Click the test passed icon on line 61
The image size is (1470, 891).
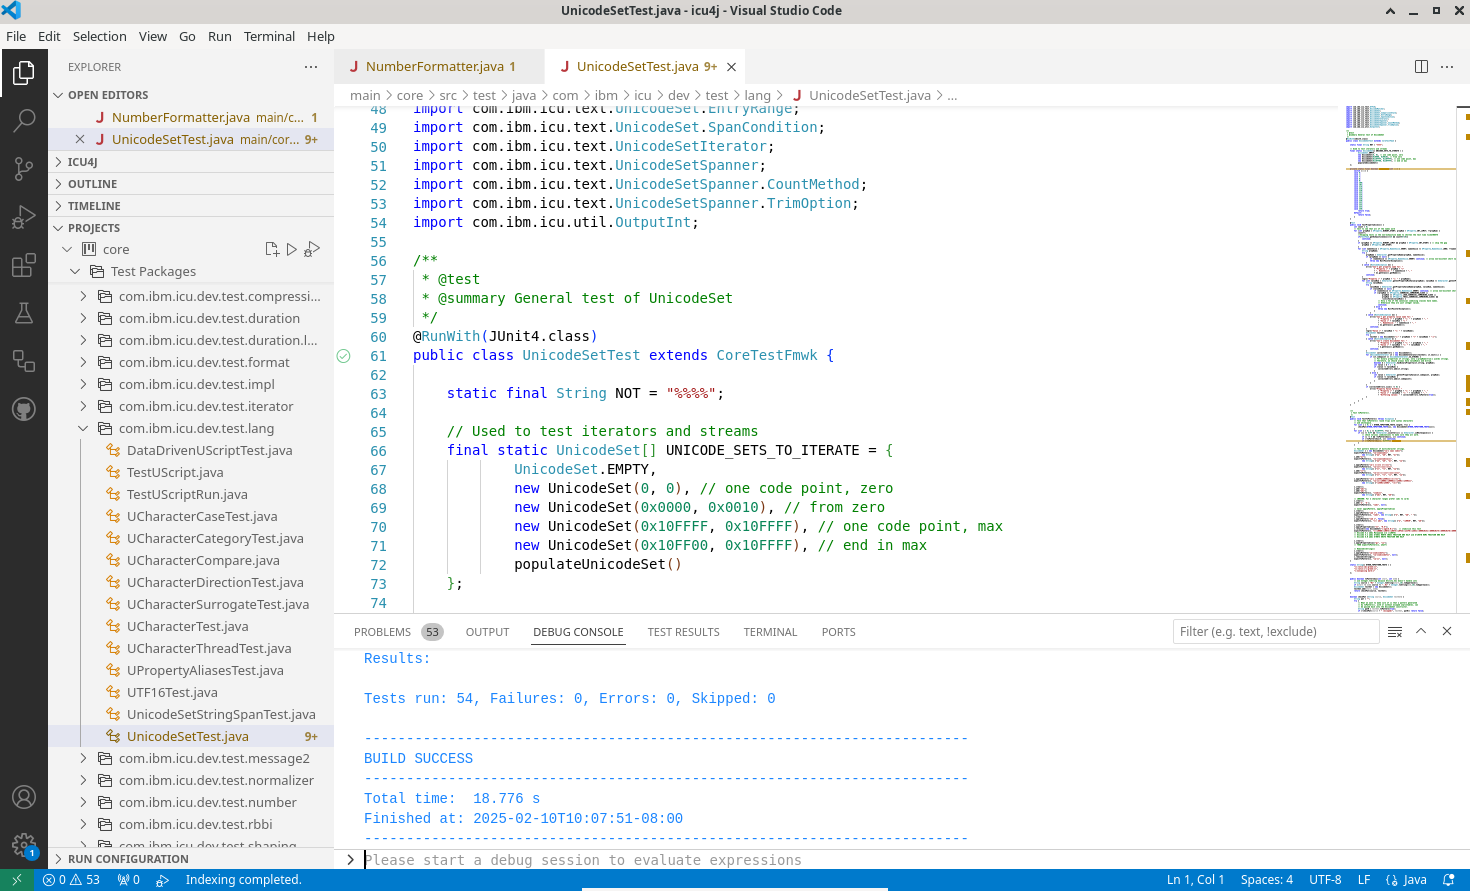tap(344, 356)
